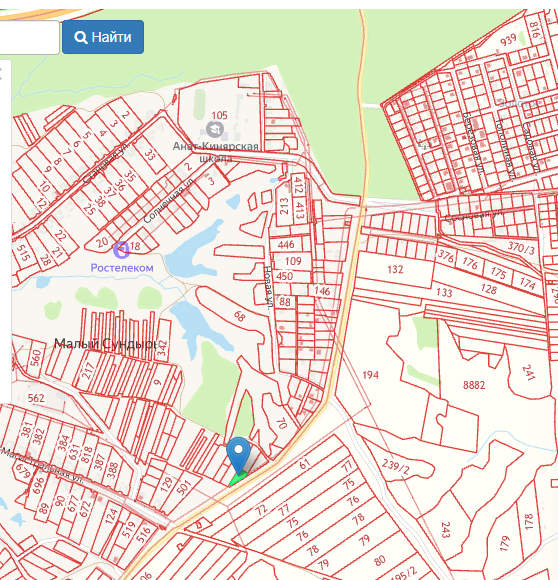
Task: Click the Малый Сундырь settlement label
Action: click(x=105, y=344)
